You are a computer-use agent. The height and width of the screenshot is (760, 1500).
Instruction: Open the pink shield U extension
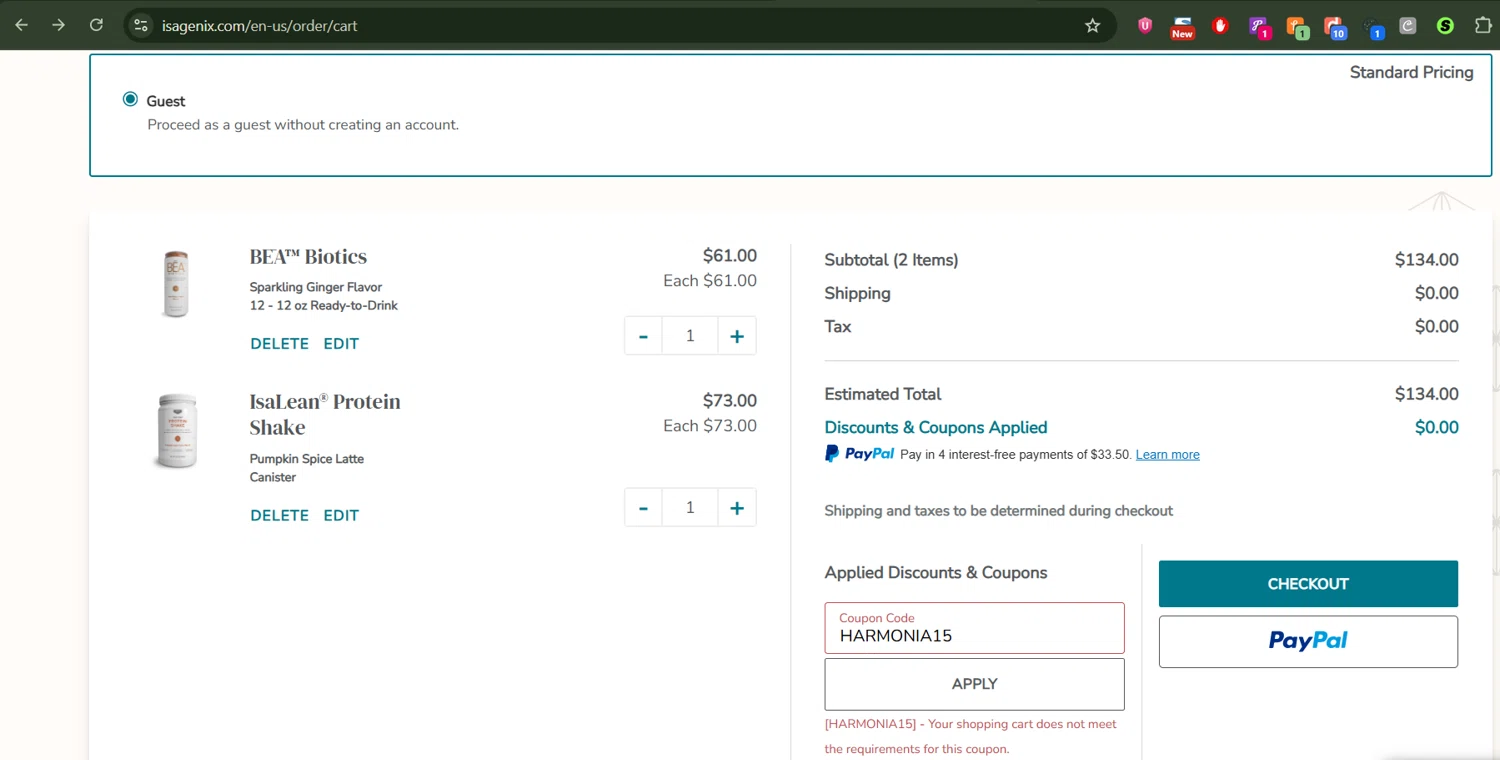coord(1145,26)
